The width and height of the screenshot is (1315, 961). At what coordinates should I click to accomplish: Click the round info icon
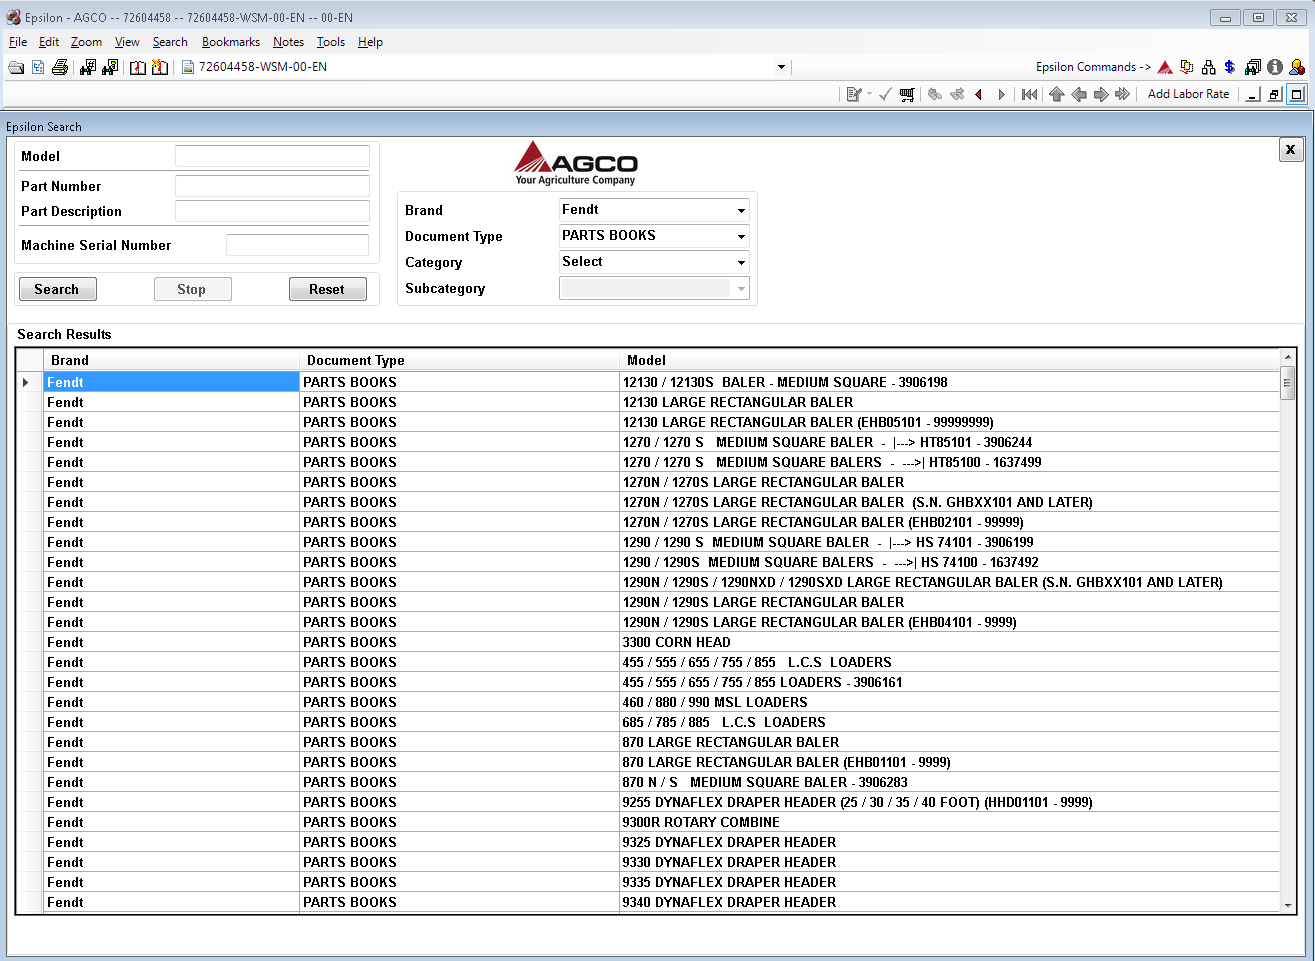tap(1275, 67)
